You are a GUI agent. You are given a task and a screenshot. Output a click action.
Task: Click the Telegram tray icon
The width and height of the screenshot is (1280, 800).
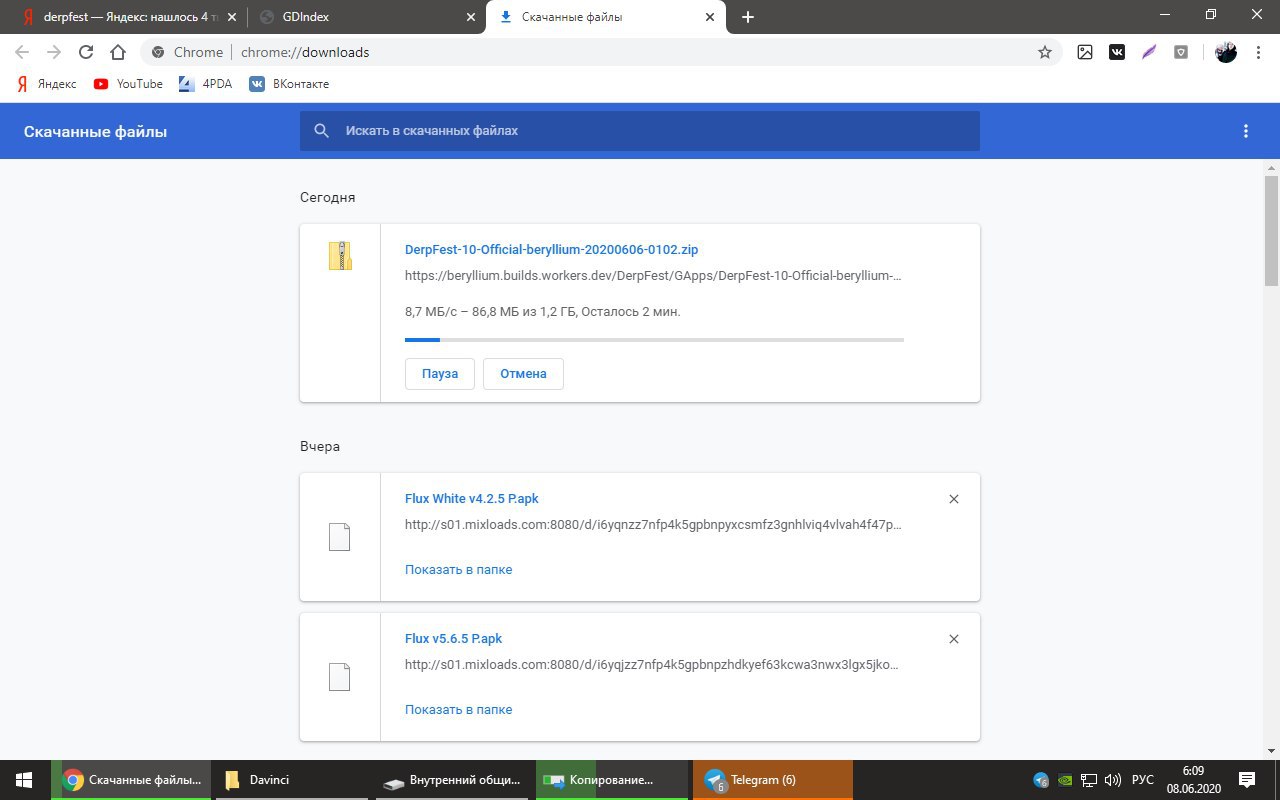[1041, 780]
